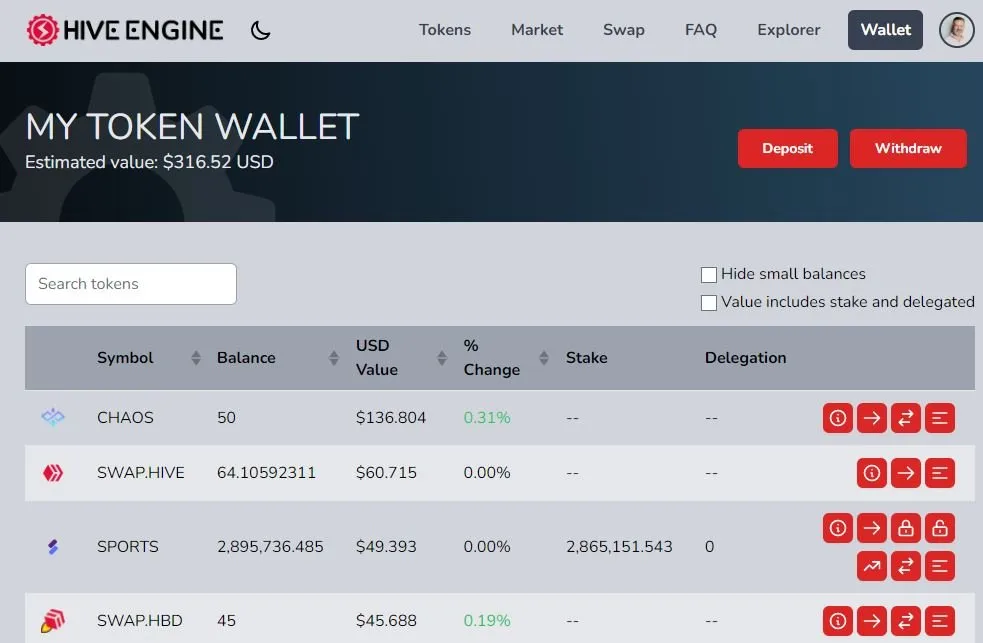The image size is (983, 643).
Task: Click the 0.19% change value
Action: click(x=486, y=620)
